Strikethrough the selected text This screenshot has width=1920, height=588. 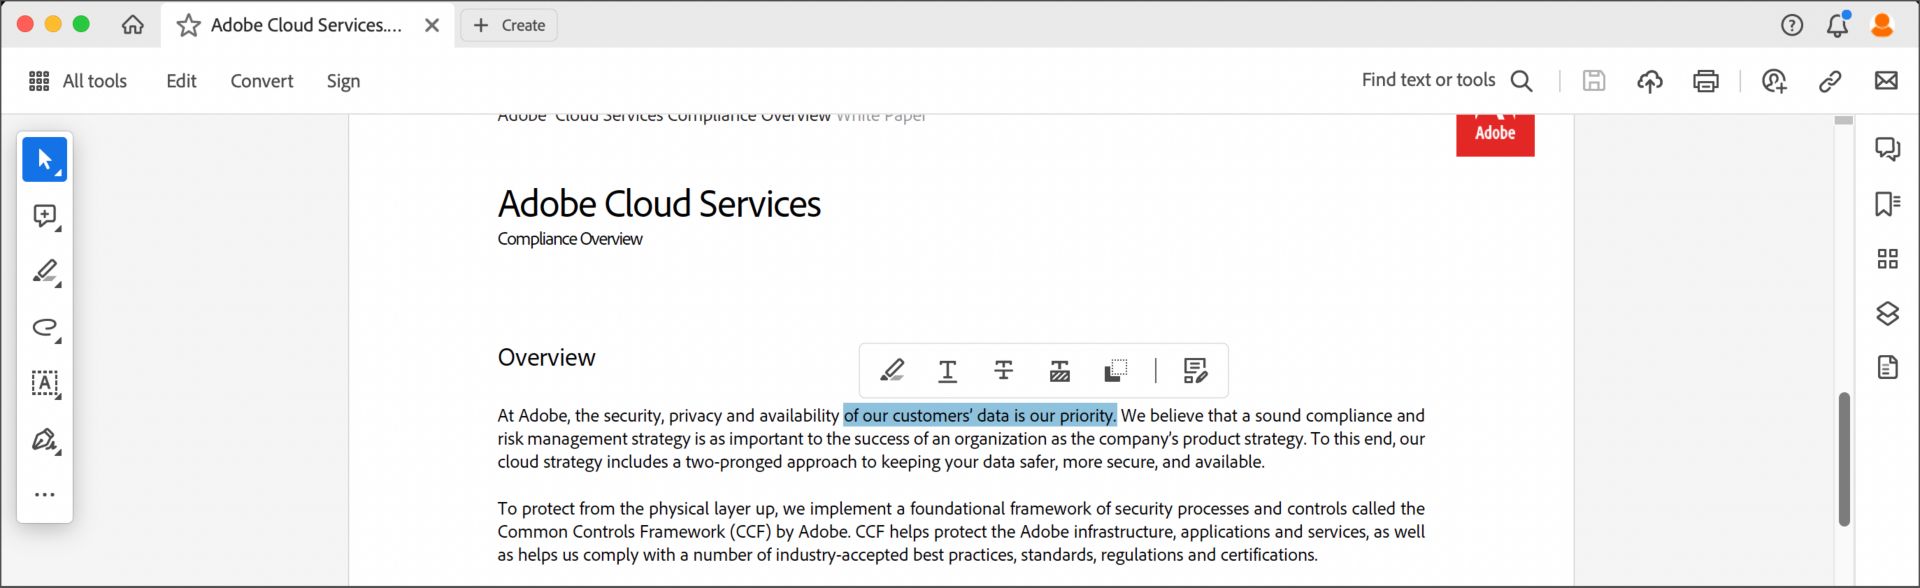[1004, 371]
